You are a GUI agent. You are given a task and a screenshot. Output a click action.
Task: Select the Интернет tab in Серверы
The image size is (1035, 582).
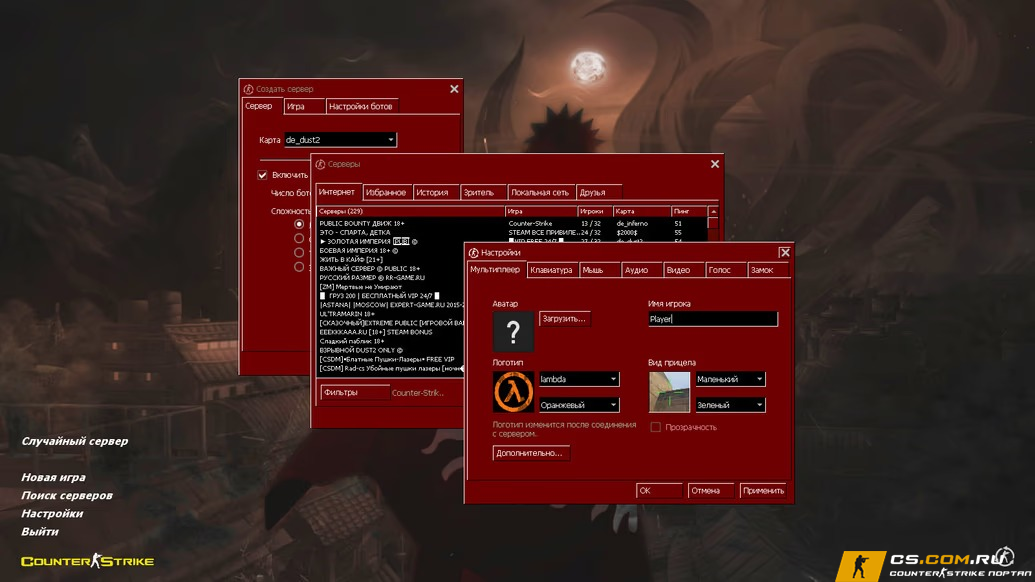tap(337, 192)
